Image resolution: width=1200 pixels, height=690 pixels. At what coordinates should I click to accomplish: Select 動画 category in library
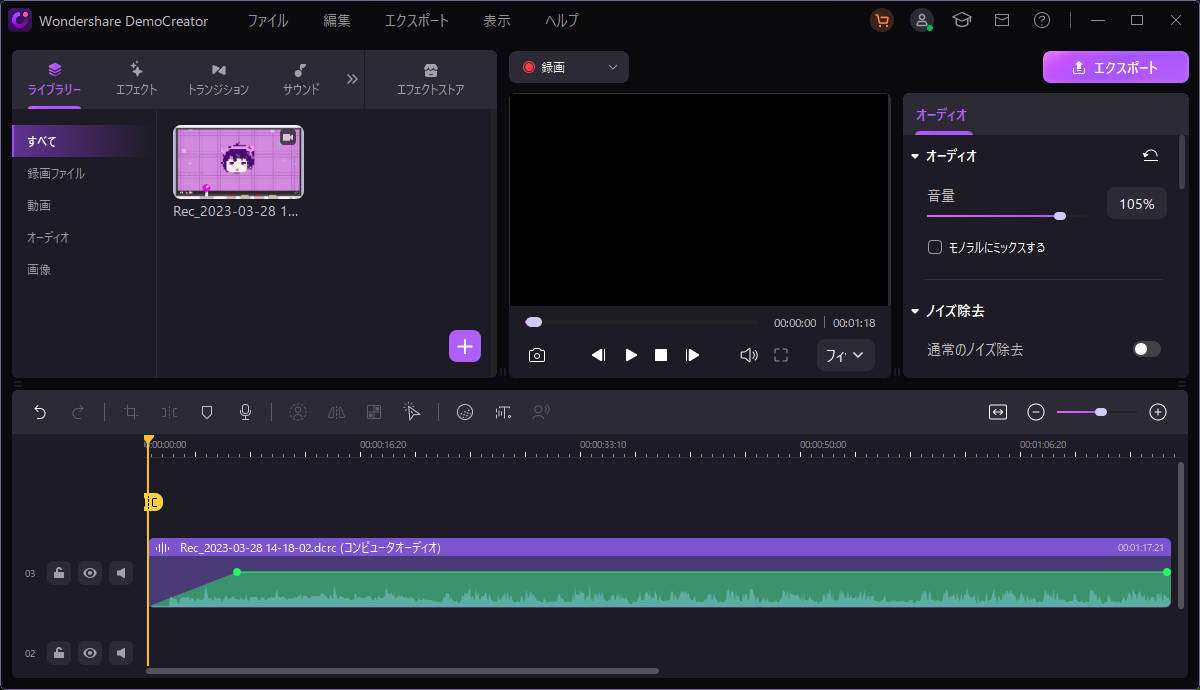39,205
